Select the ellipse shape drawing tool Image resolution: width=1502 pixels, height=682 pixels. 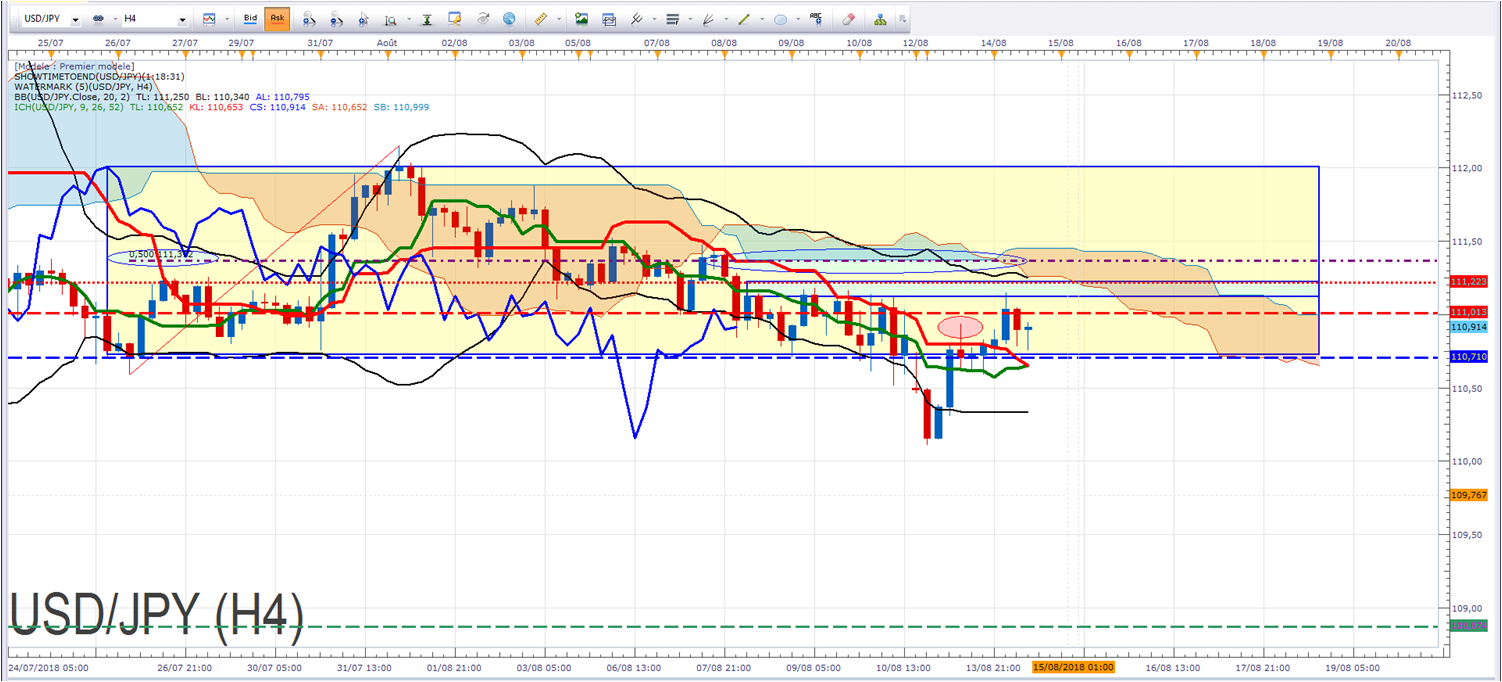780,19
